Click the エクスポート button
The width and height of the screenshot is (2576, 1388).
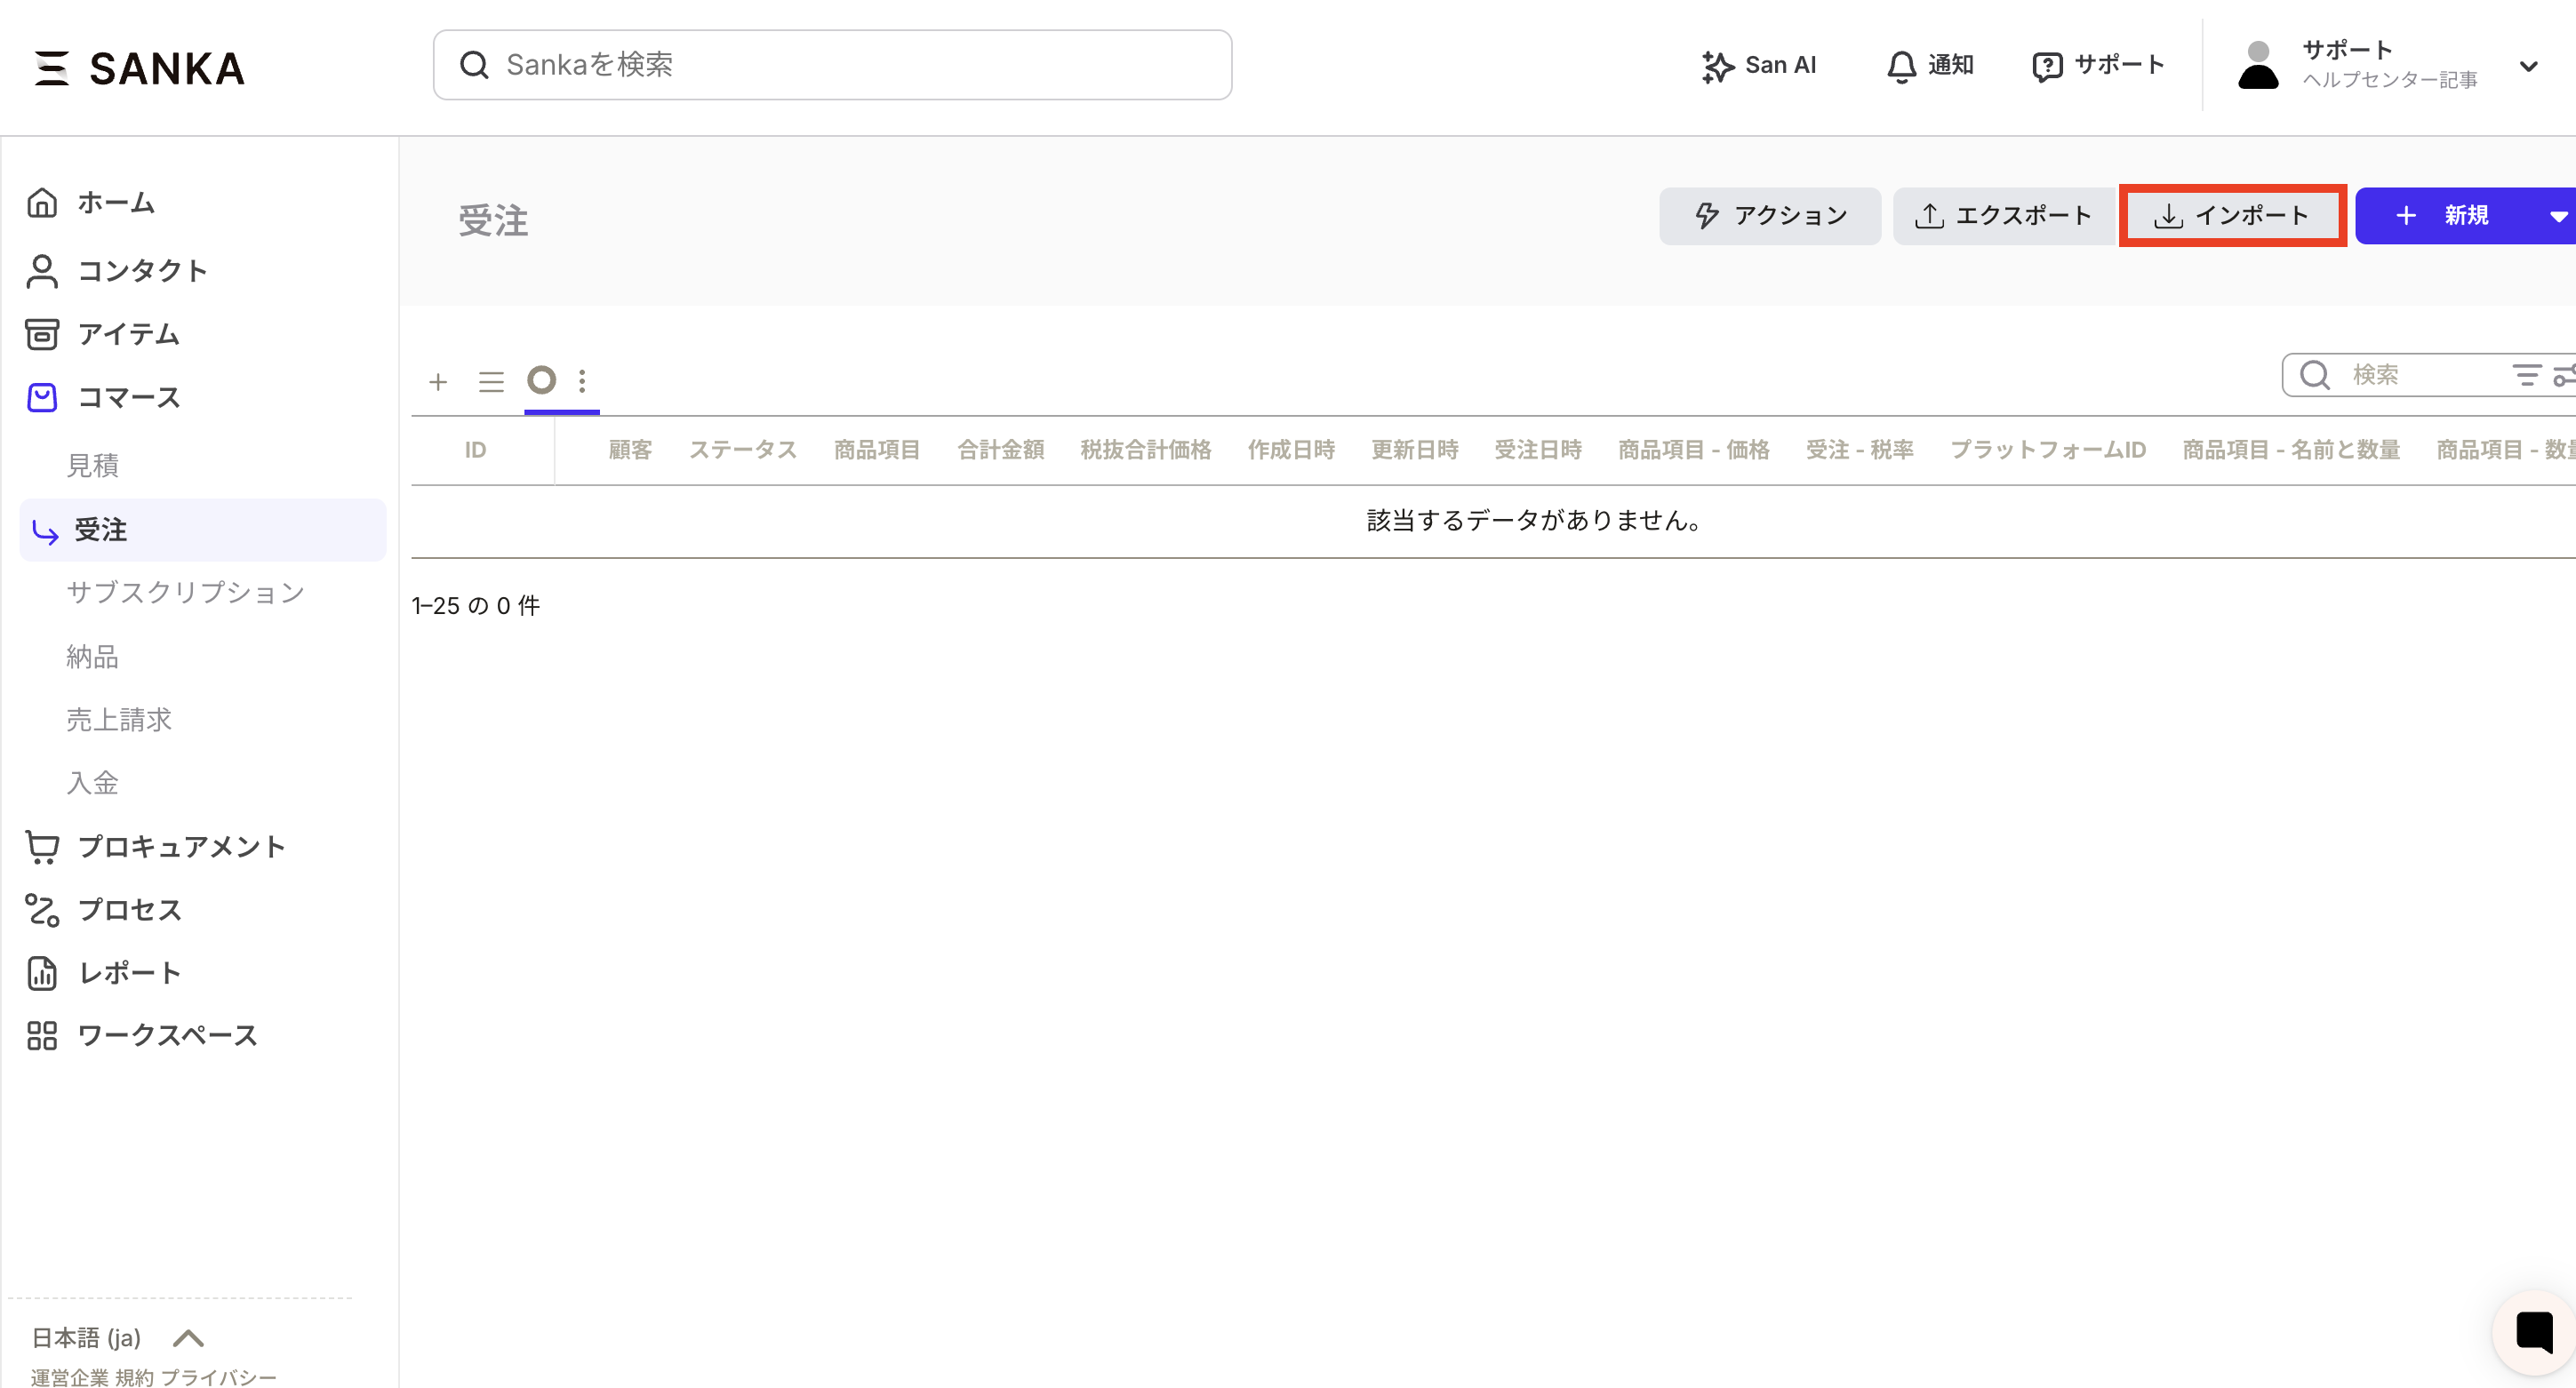click(x=2003, y=215)
